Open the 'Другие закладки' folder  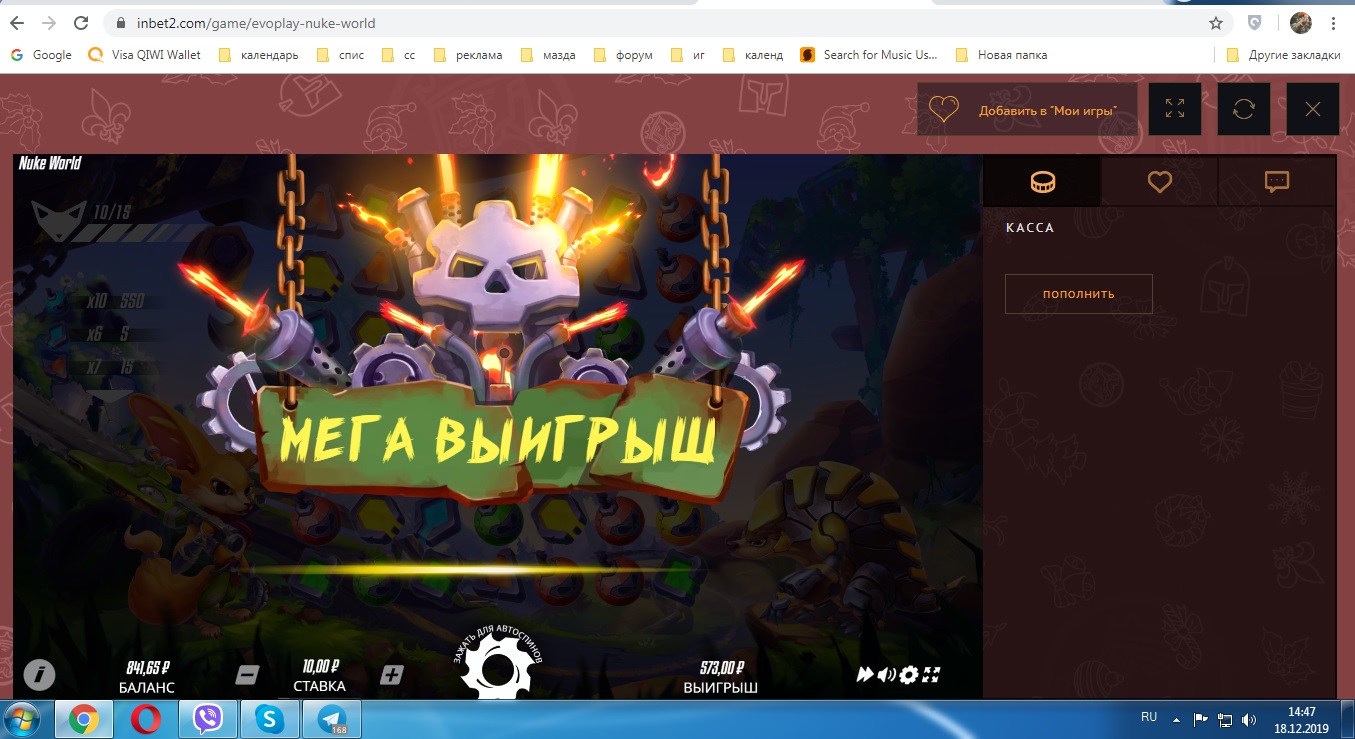[1283, 55]
